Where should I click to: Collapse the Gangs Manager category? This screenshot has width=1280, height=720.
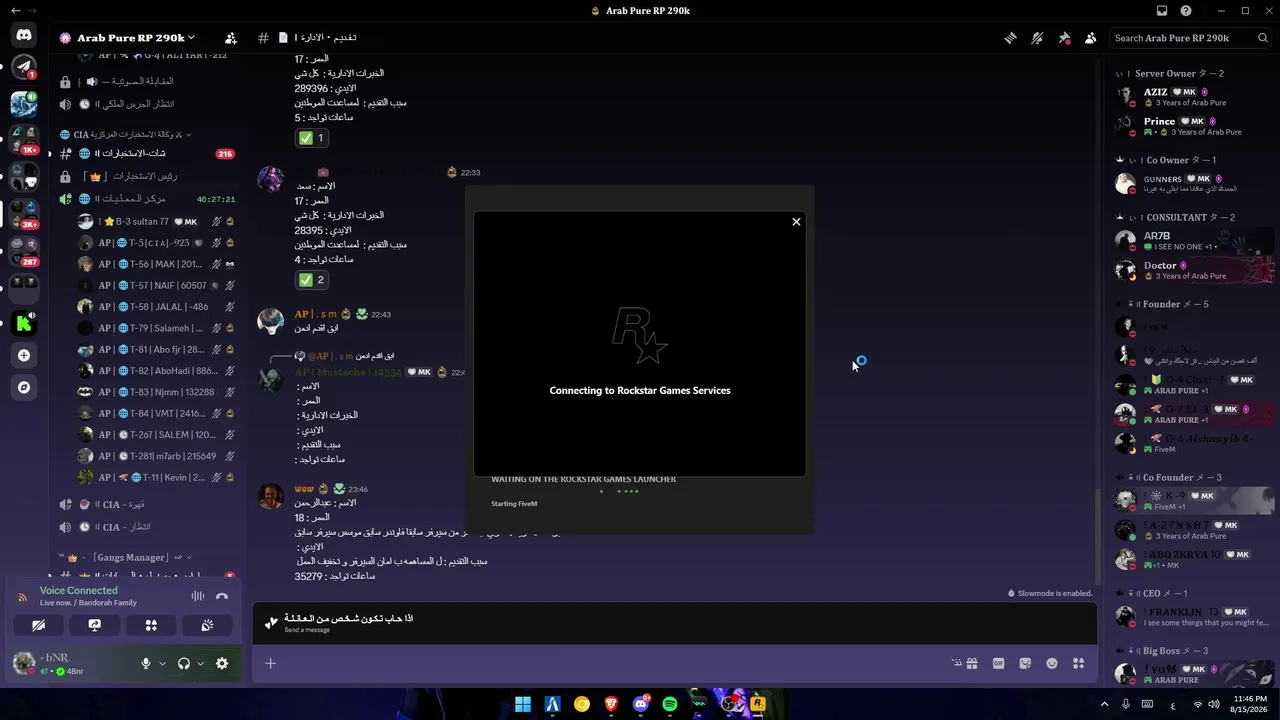126,557
